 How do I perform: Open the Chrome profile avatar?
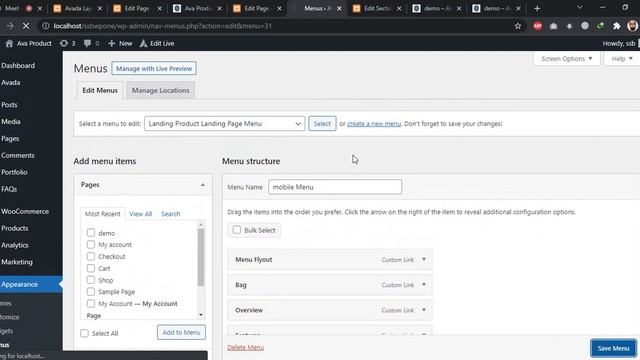coord(633,26)
